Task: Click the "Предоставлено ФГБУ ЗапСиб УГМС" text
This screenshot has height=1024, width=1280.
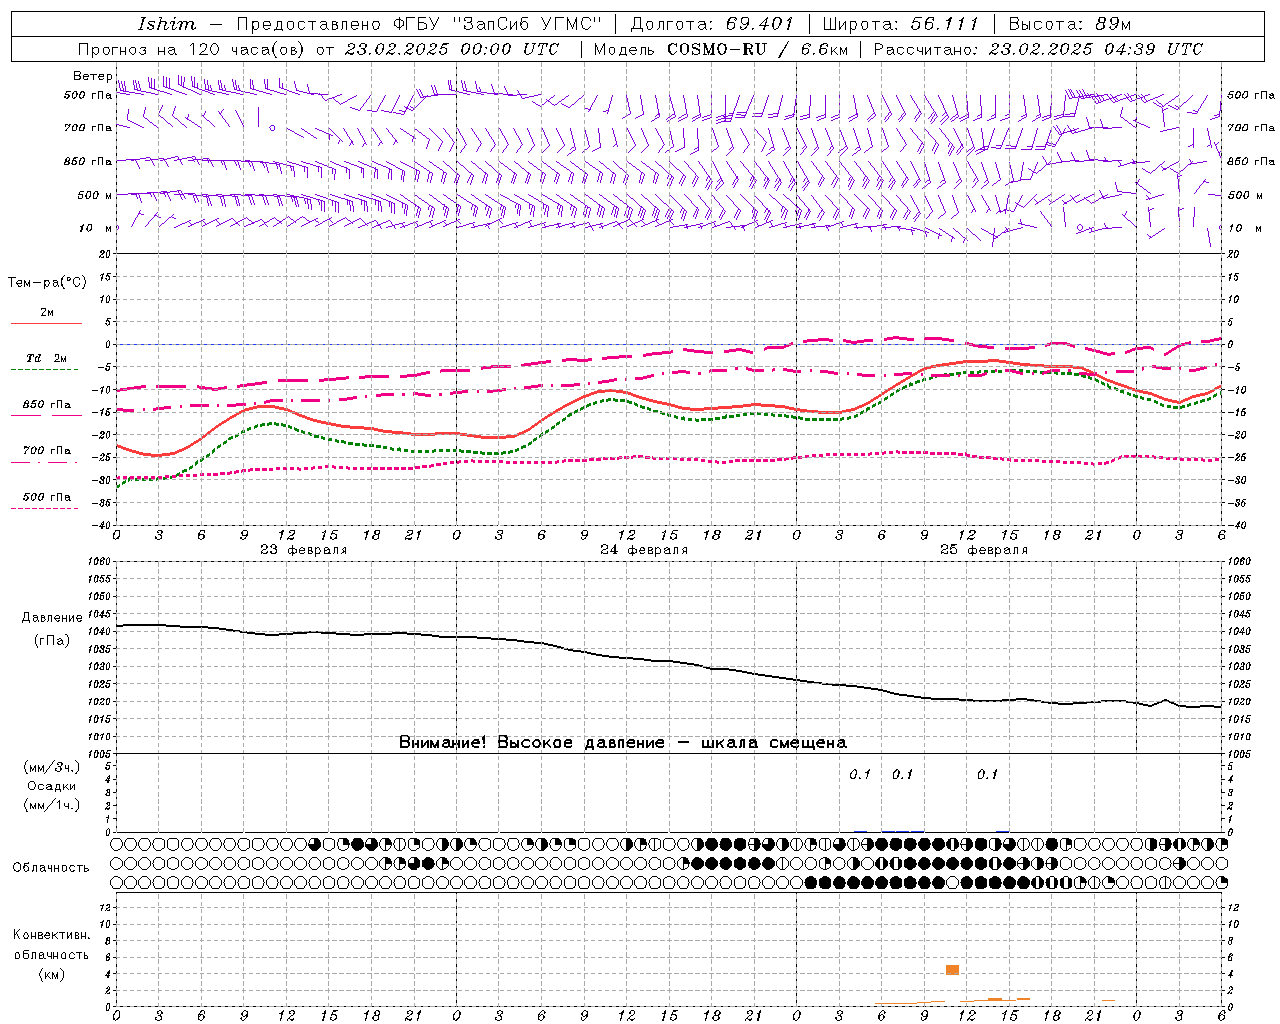Action: tap(419, 24)
